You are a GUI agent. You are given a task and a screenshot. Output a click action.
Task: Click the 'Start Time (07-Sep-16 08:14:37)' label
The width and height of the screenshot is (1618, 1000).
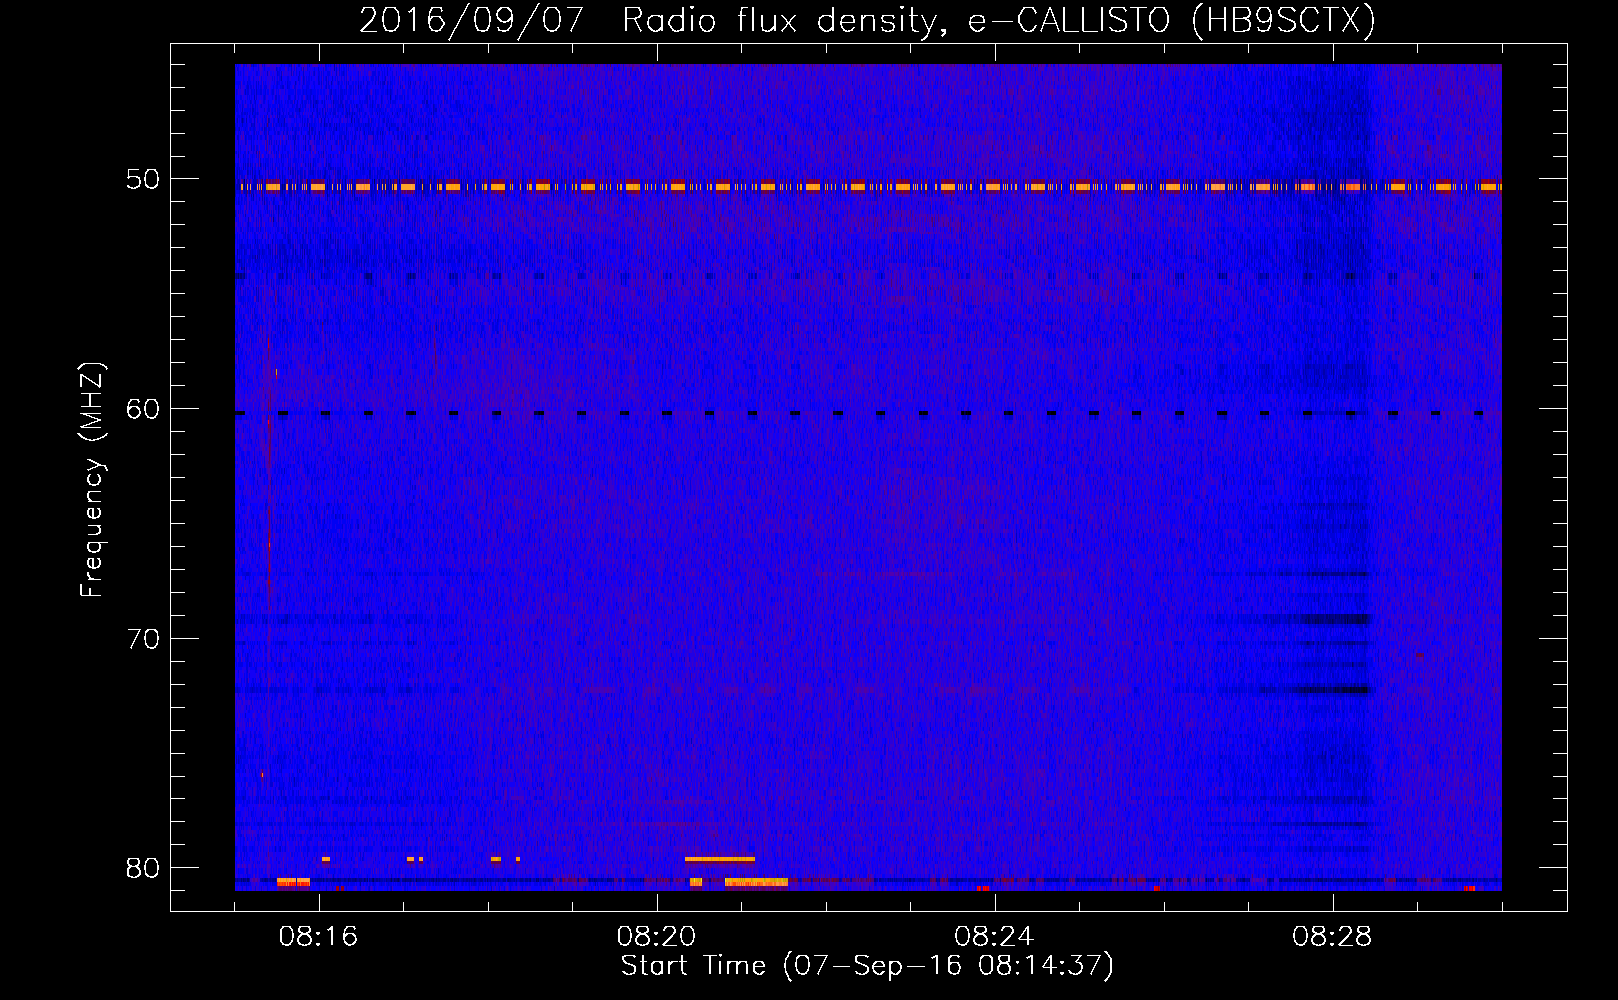click(867, 966)
